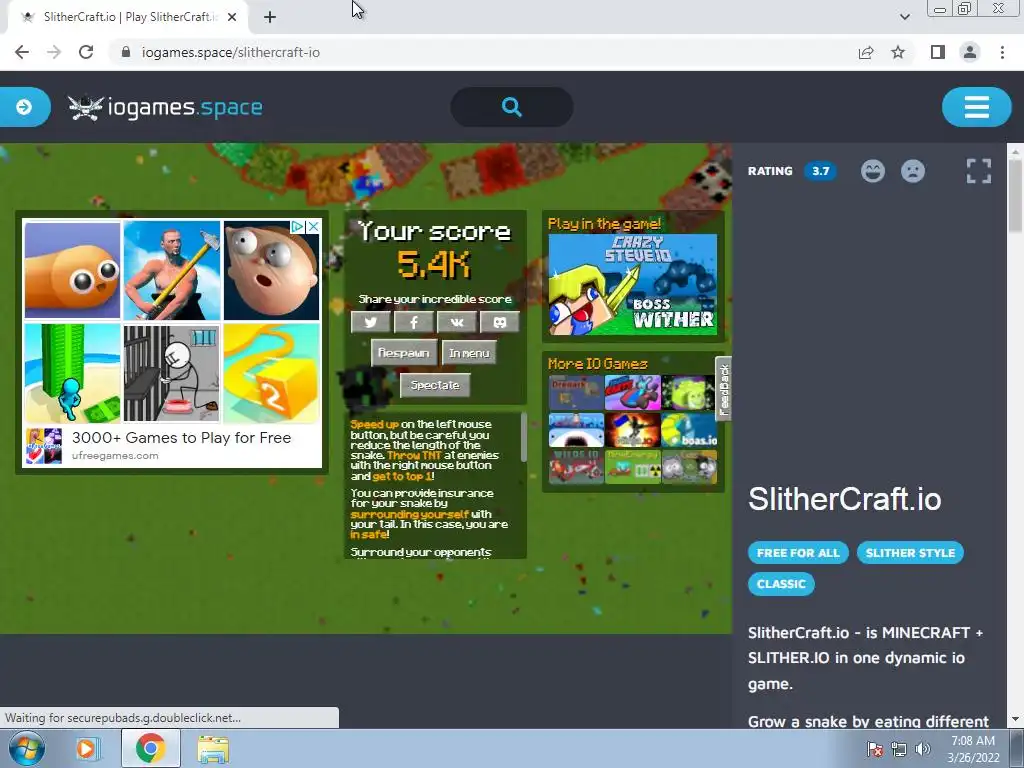
Task: Select the SLITHER STYLE tag
Action: pos(910,552)
